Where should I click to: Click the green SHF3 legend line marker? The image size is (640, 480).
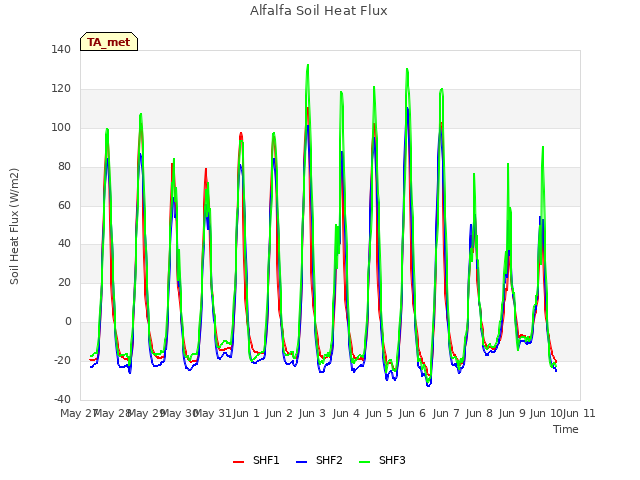pyautogui.click(x=364, y=462)
